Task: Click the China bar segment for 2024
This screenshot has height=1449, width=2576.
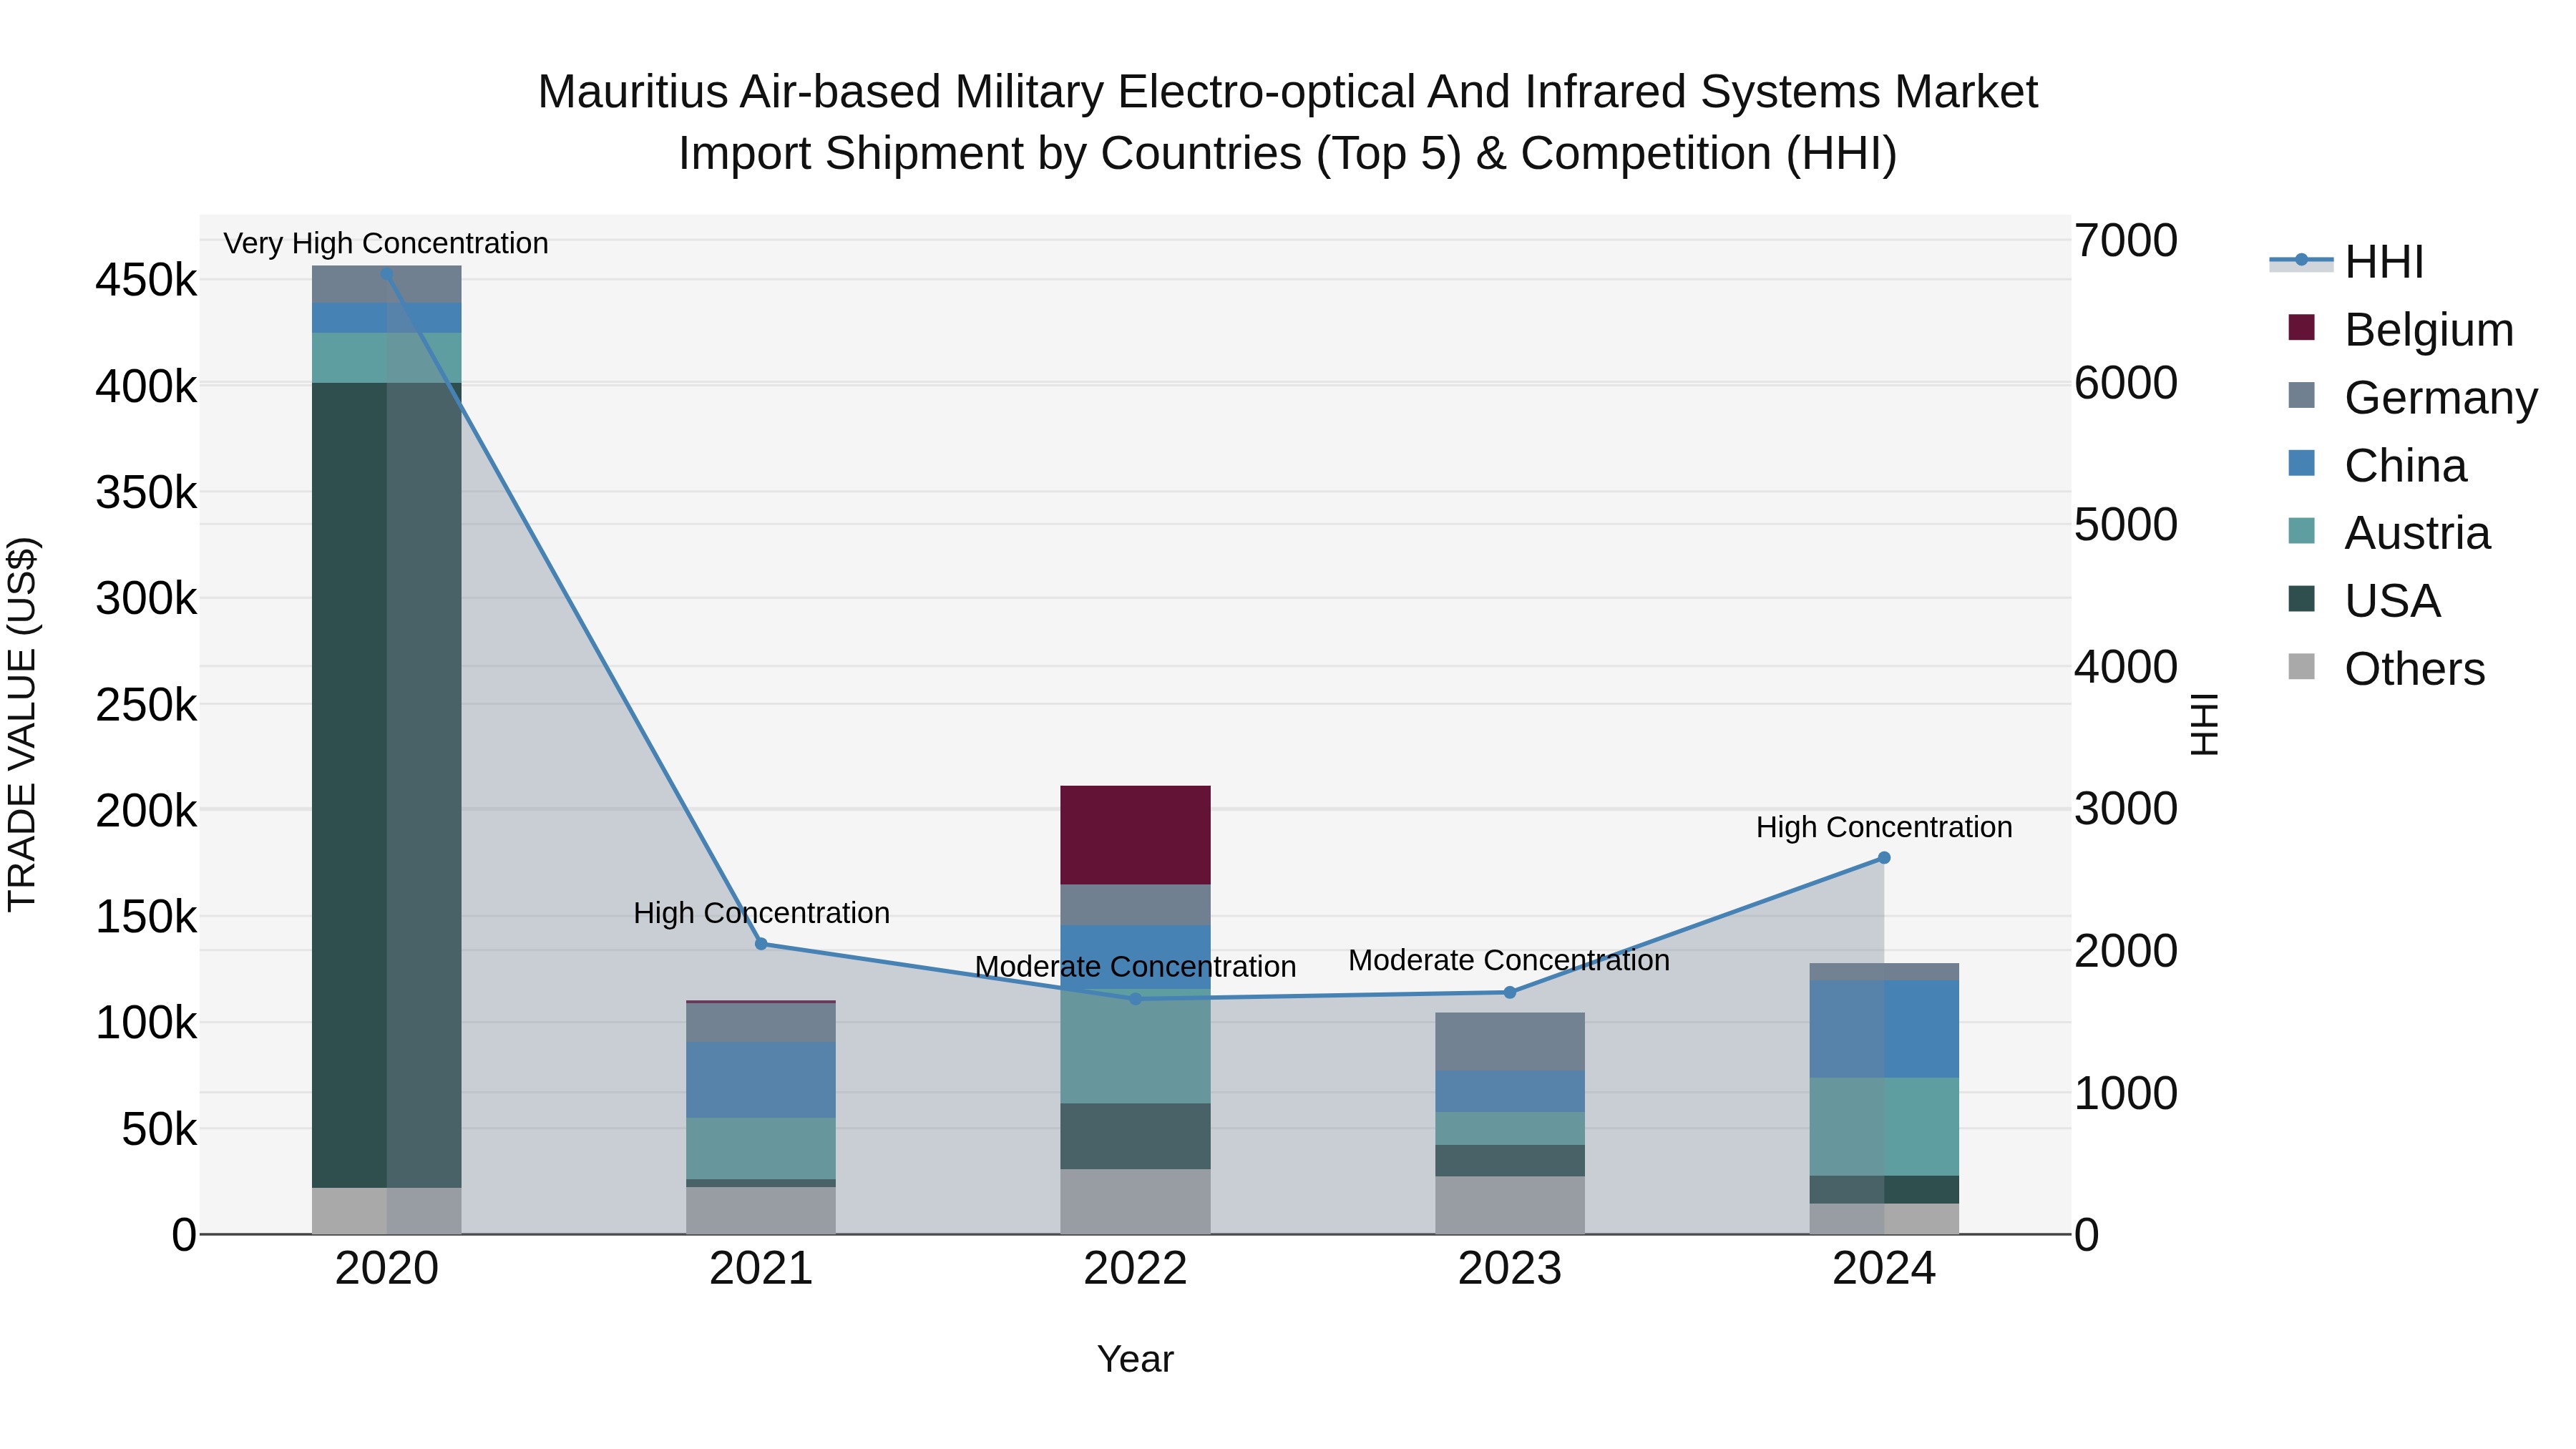Action: coord(1884,1029)
